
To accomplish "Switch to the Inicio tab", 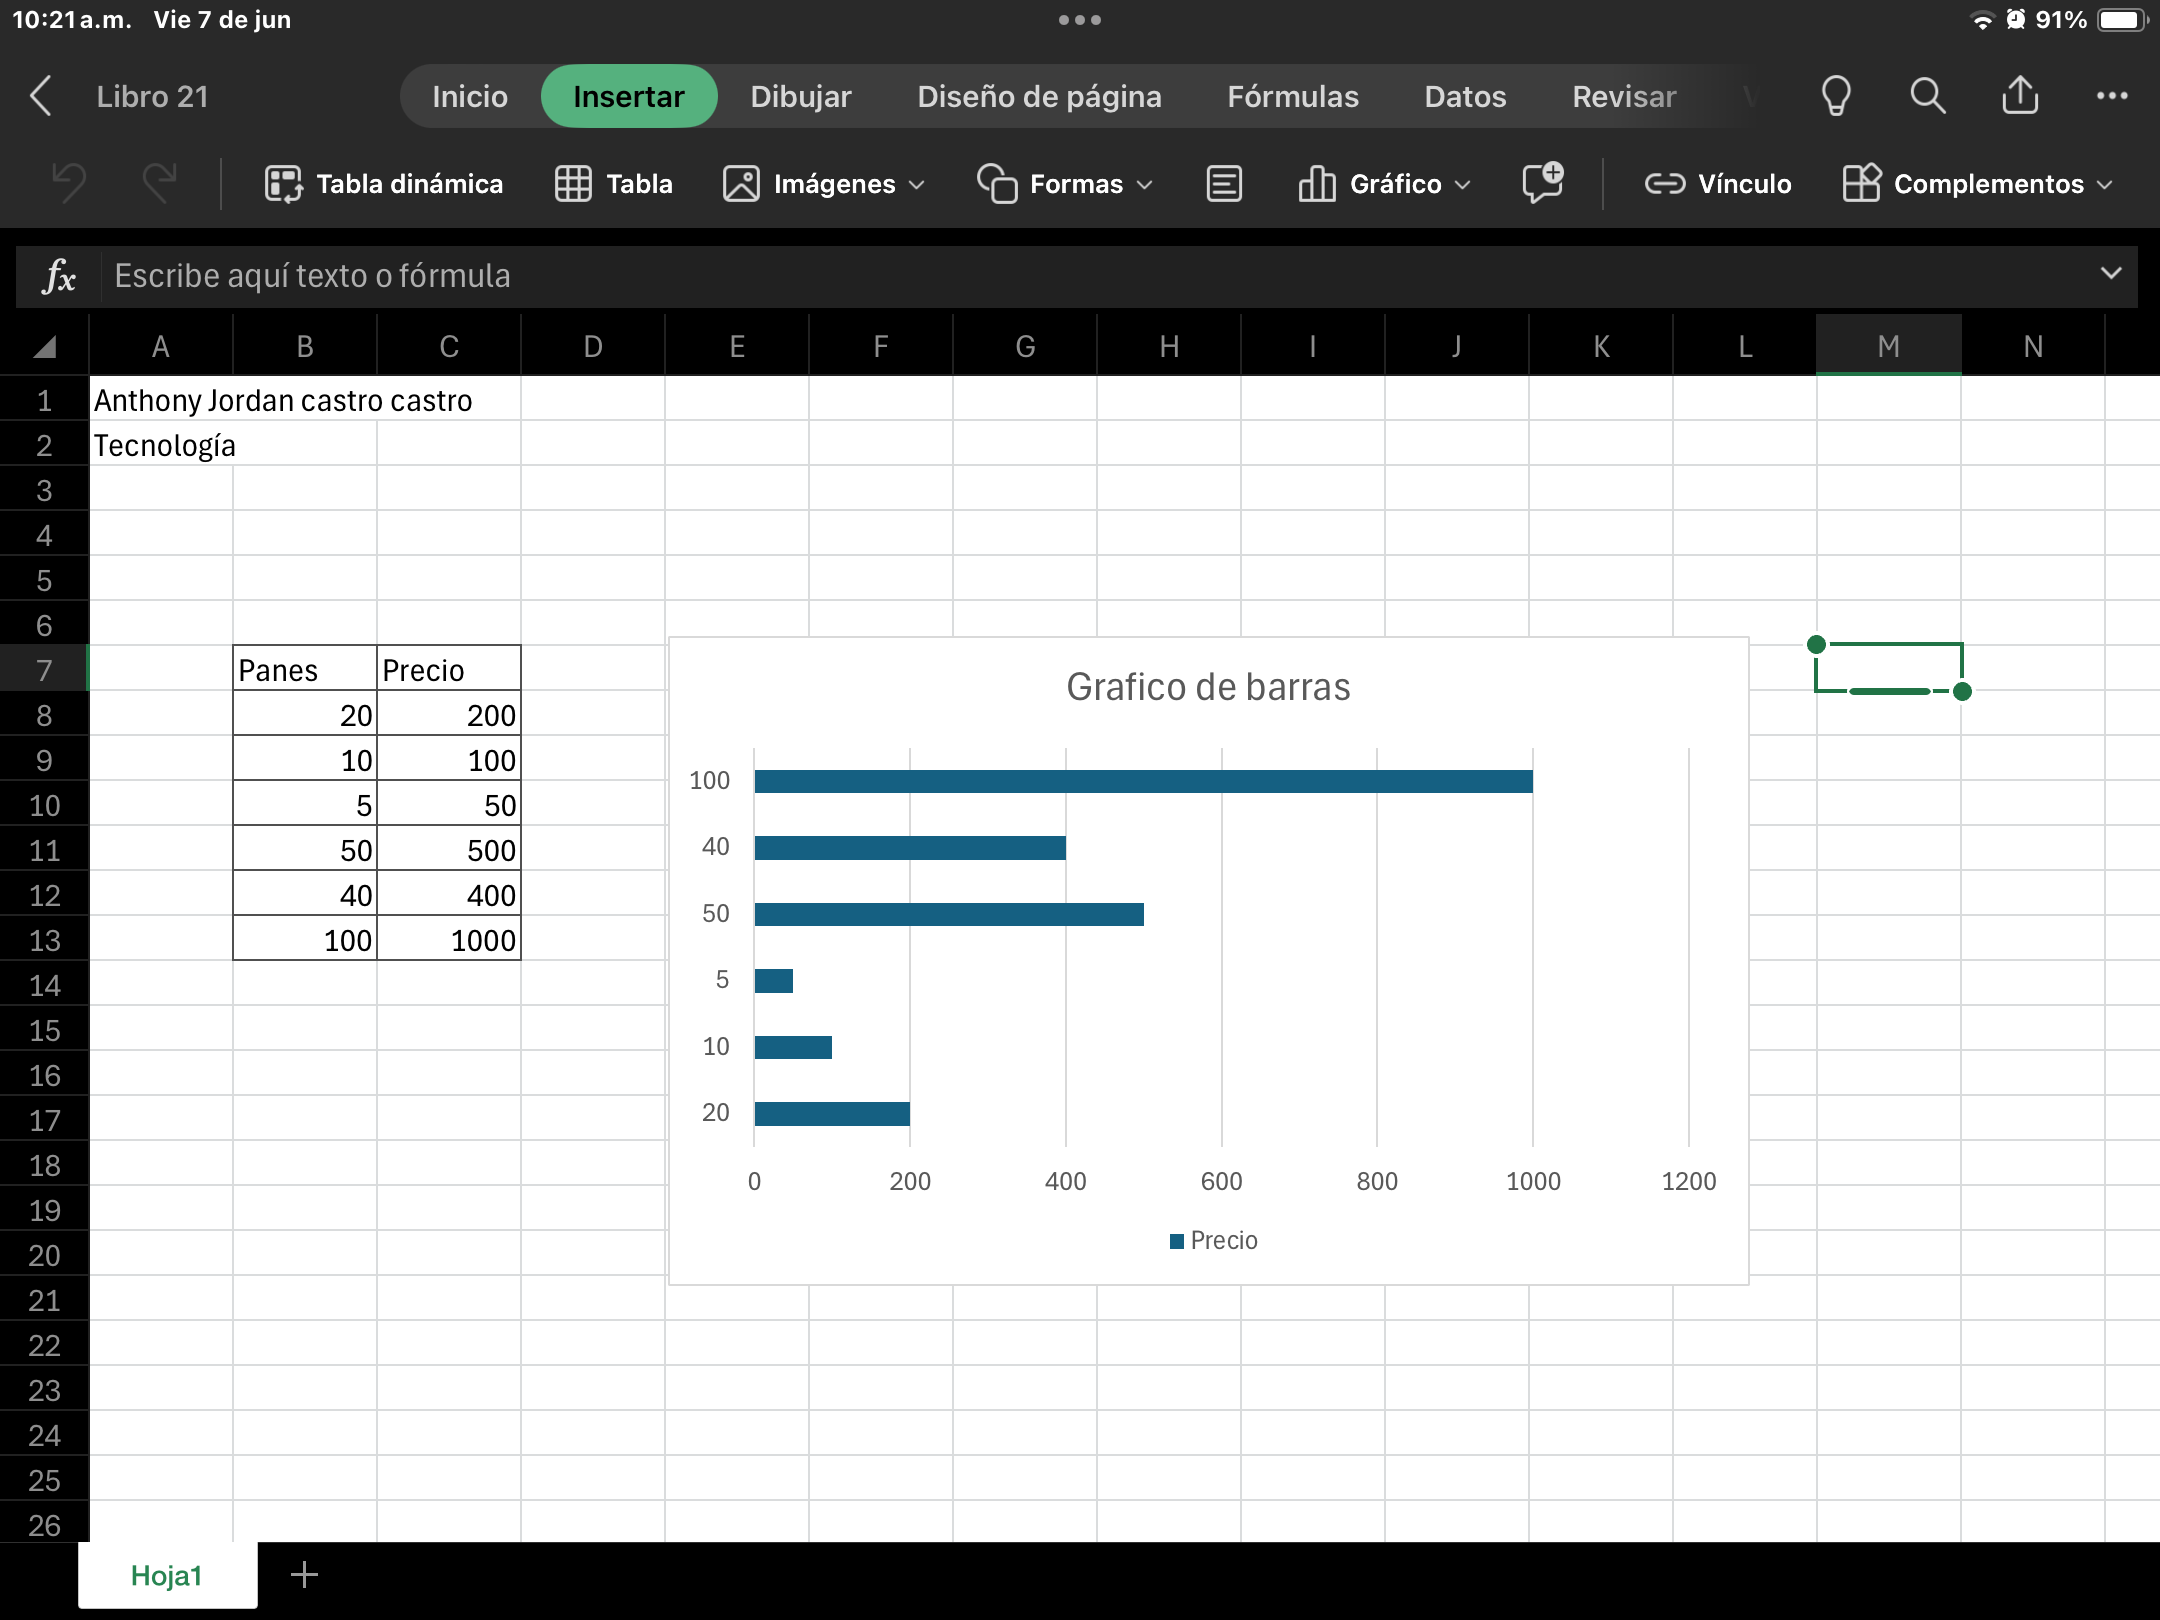I will [x=469, y=96].
